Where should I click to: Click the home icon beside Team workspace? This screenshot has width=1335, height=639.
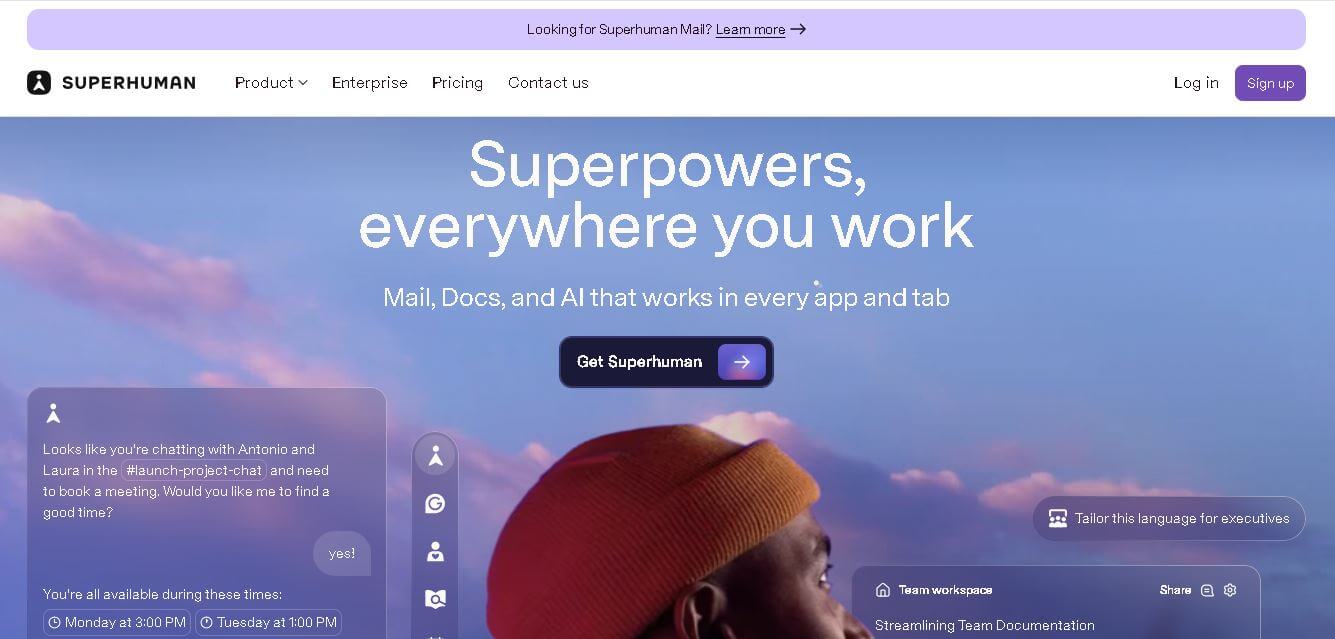pyautogui.click(x=883, y=590)
